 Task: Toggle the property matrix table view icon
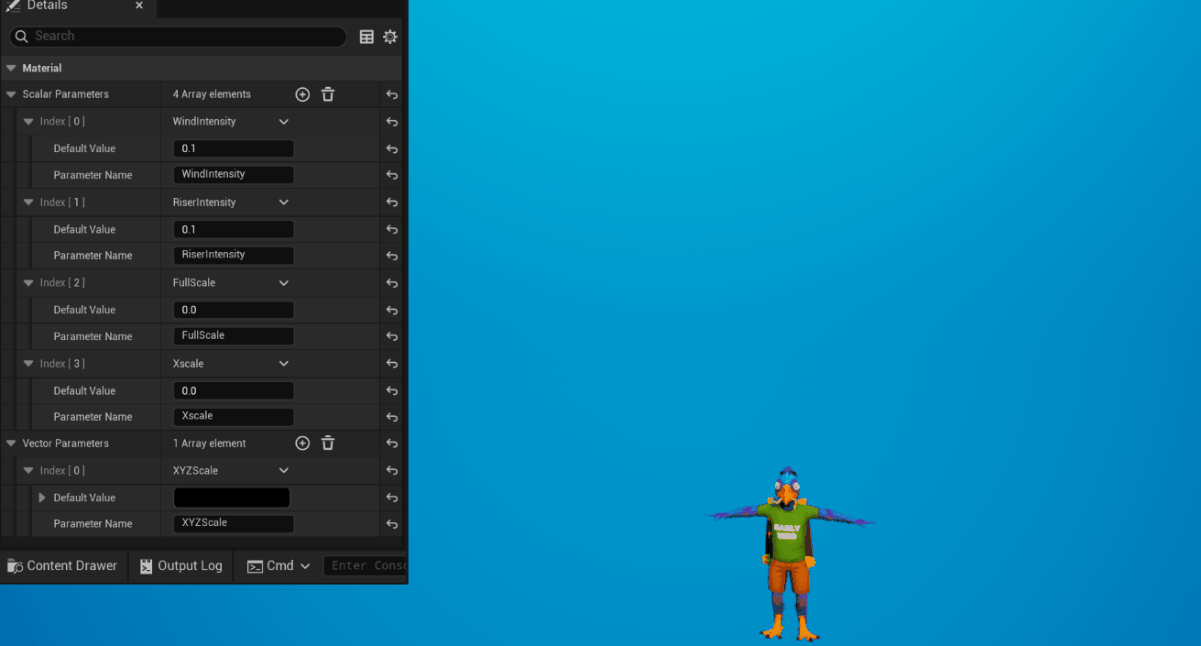coord(367,37)
